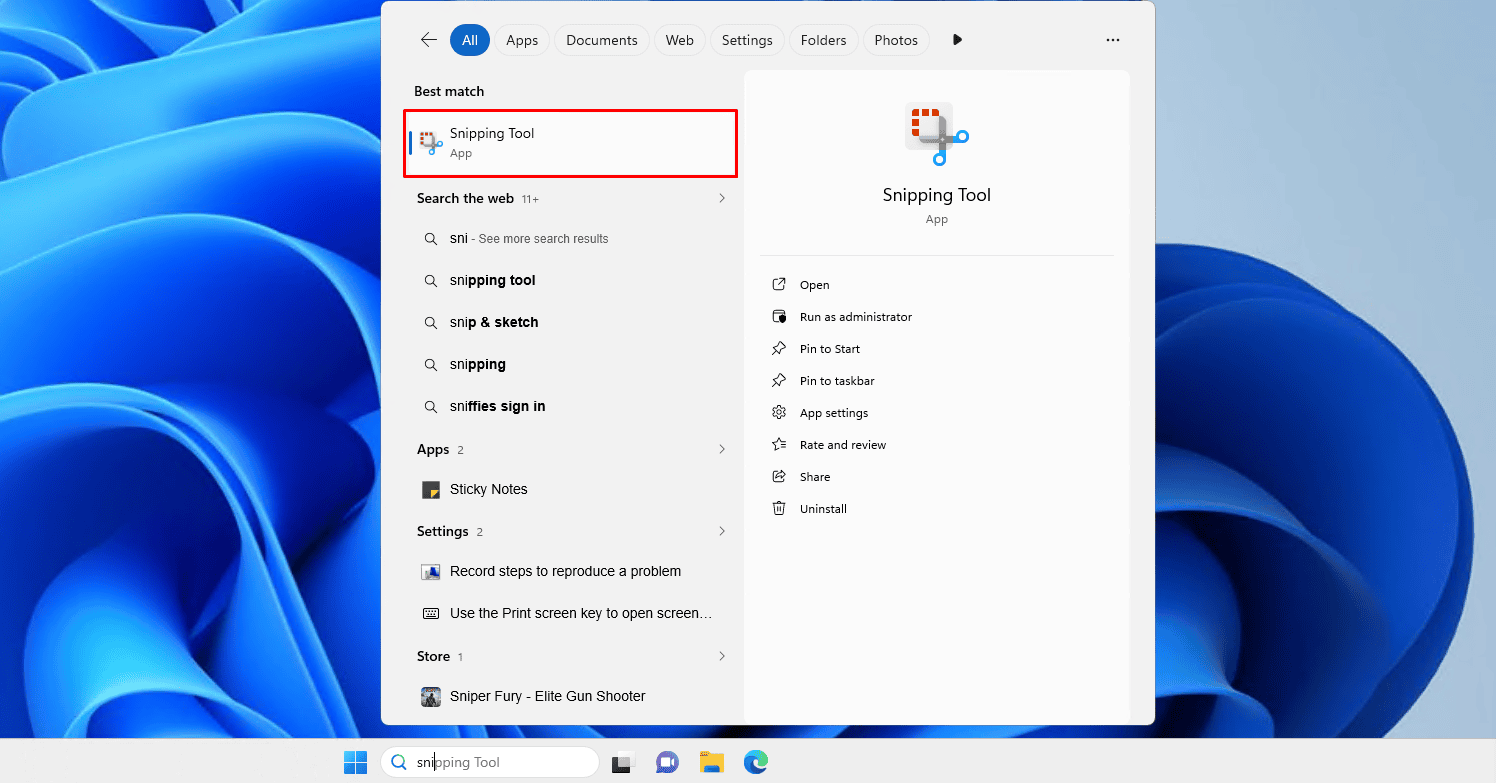Switch to the Web filter tab

pyautogui.click(x=680, y=40)
